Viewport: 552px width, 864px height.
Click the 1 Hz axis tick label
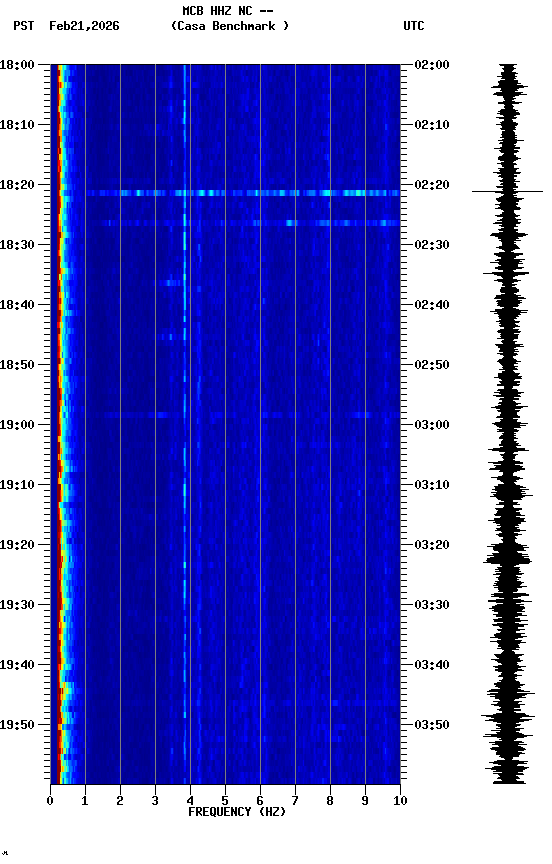click(85, 801)
